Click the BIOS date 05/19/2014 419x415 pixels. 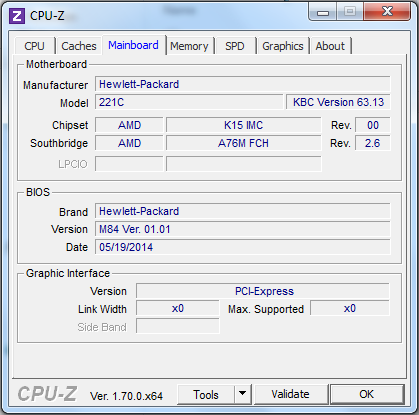coord(243,247)
